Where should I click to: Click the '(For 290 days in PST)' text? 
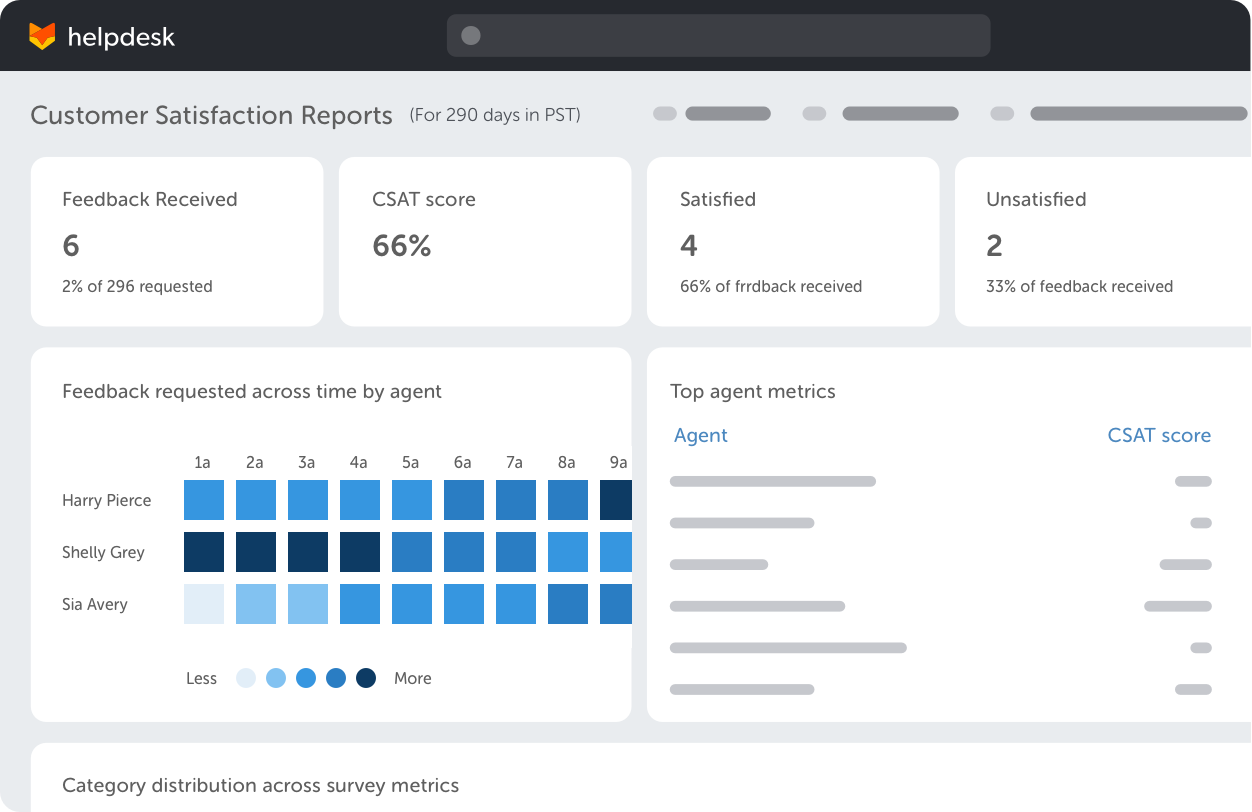[x=495, y=115]
